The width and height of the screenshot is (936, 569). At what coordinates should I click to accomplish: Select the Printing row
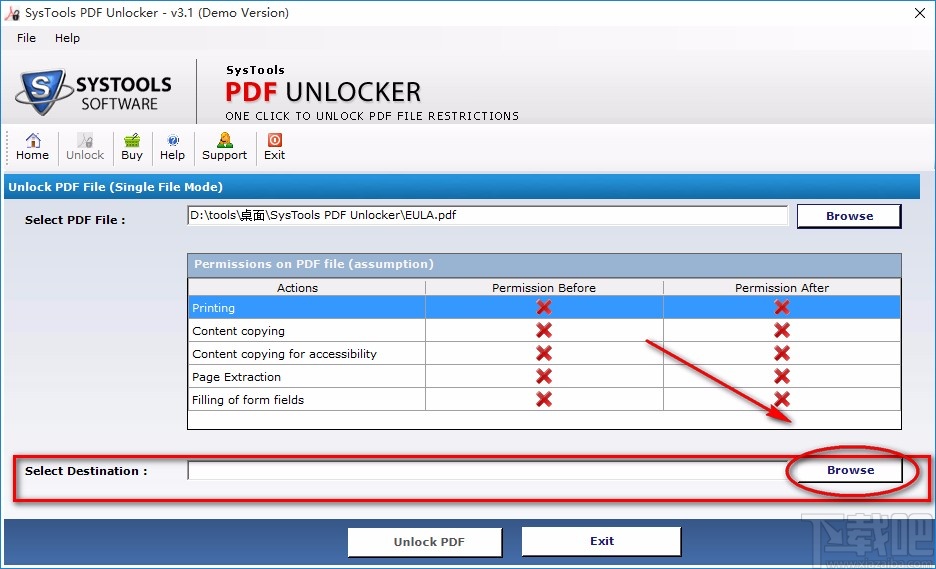[x=544, y=307]
